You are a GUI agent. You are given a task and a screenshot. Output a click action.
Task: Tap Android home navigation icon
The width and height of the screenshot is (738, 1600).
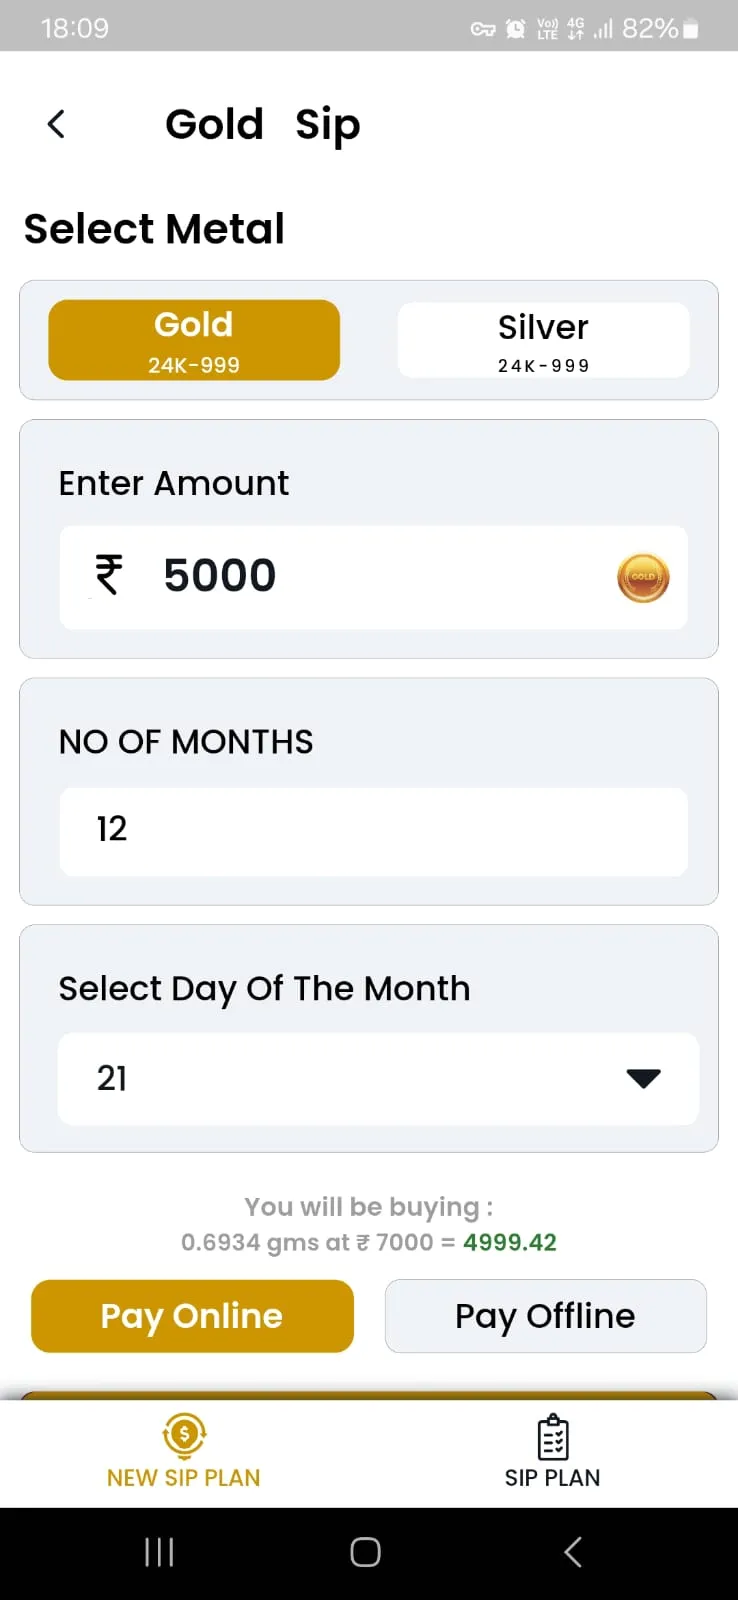365,1552
